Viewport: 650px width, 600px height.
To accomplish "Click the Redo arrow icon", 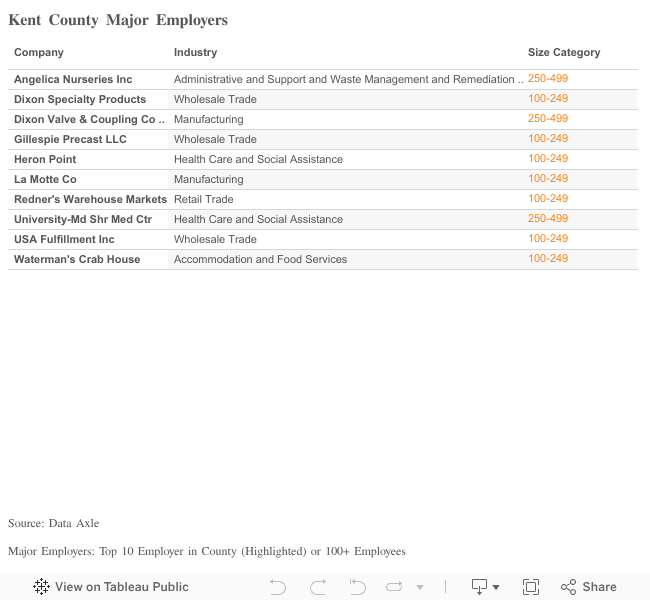I will (318, 587).
